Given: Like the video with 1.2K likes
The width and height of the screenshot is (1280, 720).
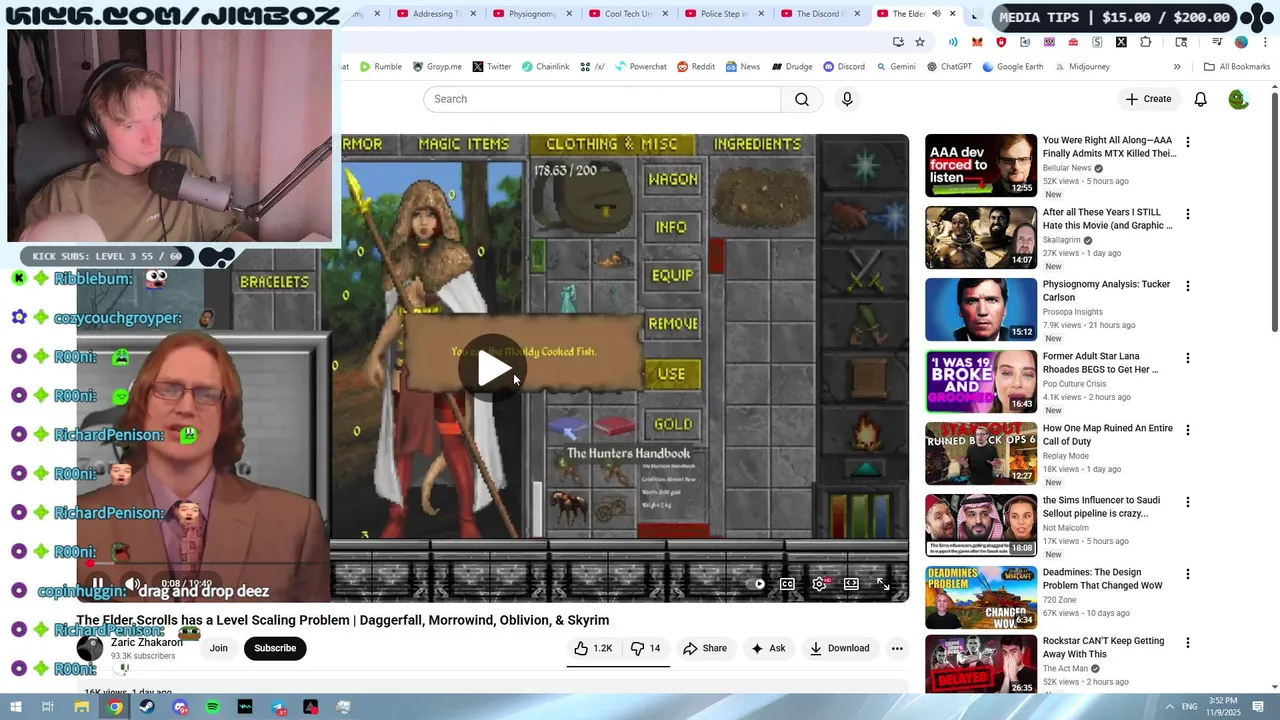Looking at the screenshot, I should coord(593,648).
